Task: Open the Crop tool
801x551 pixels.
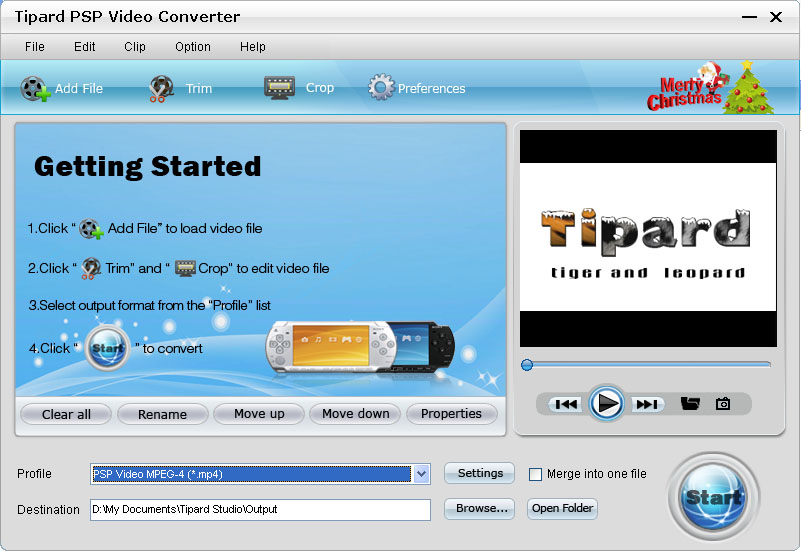Action: point(299,88)
